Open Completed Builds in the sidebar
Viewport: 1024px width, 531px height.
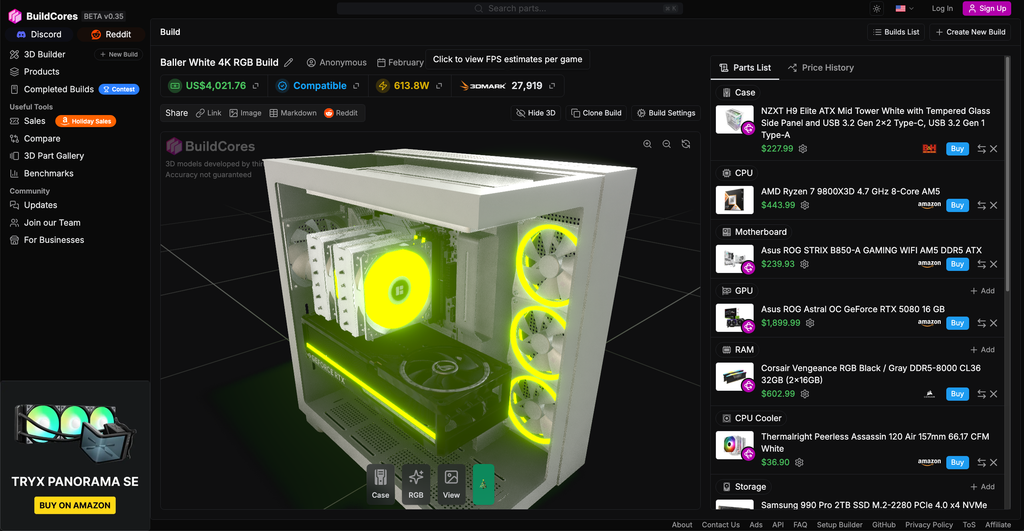pos(59,89)
